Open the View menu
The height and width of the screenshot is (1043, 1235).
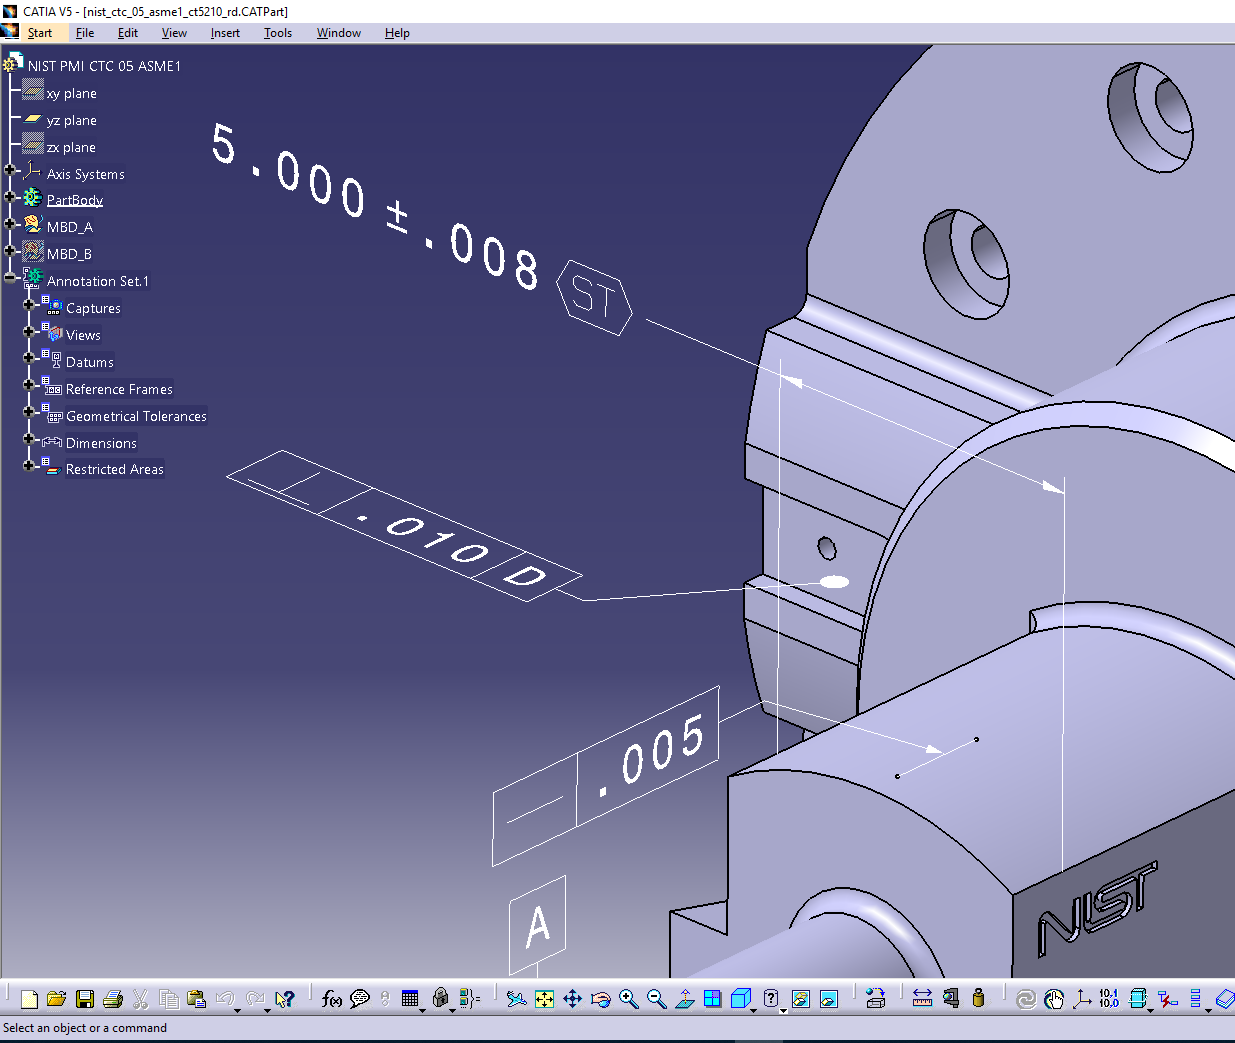tap(174, 33)
